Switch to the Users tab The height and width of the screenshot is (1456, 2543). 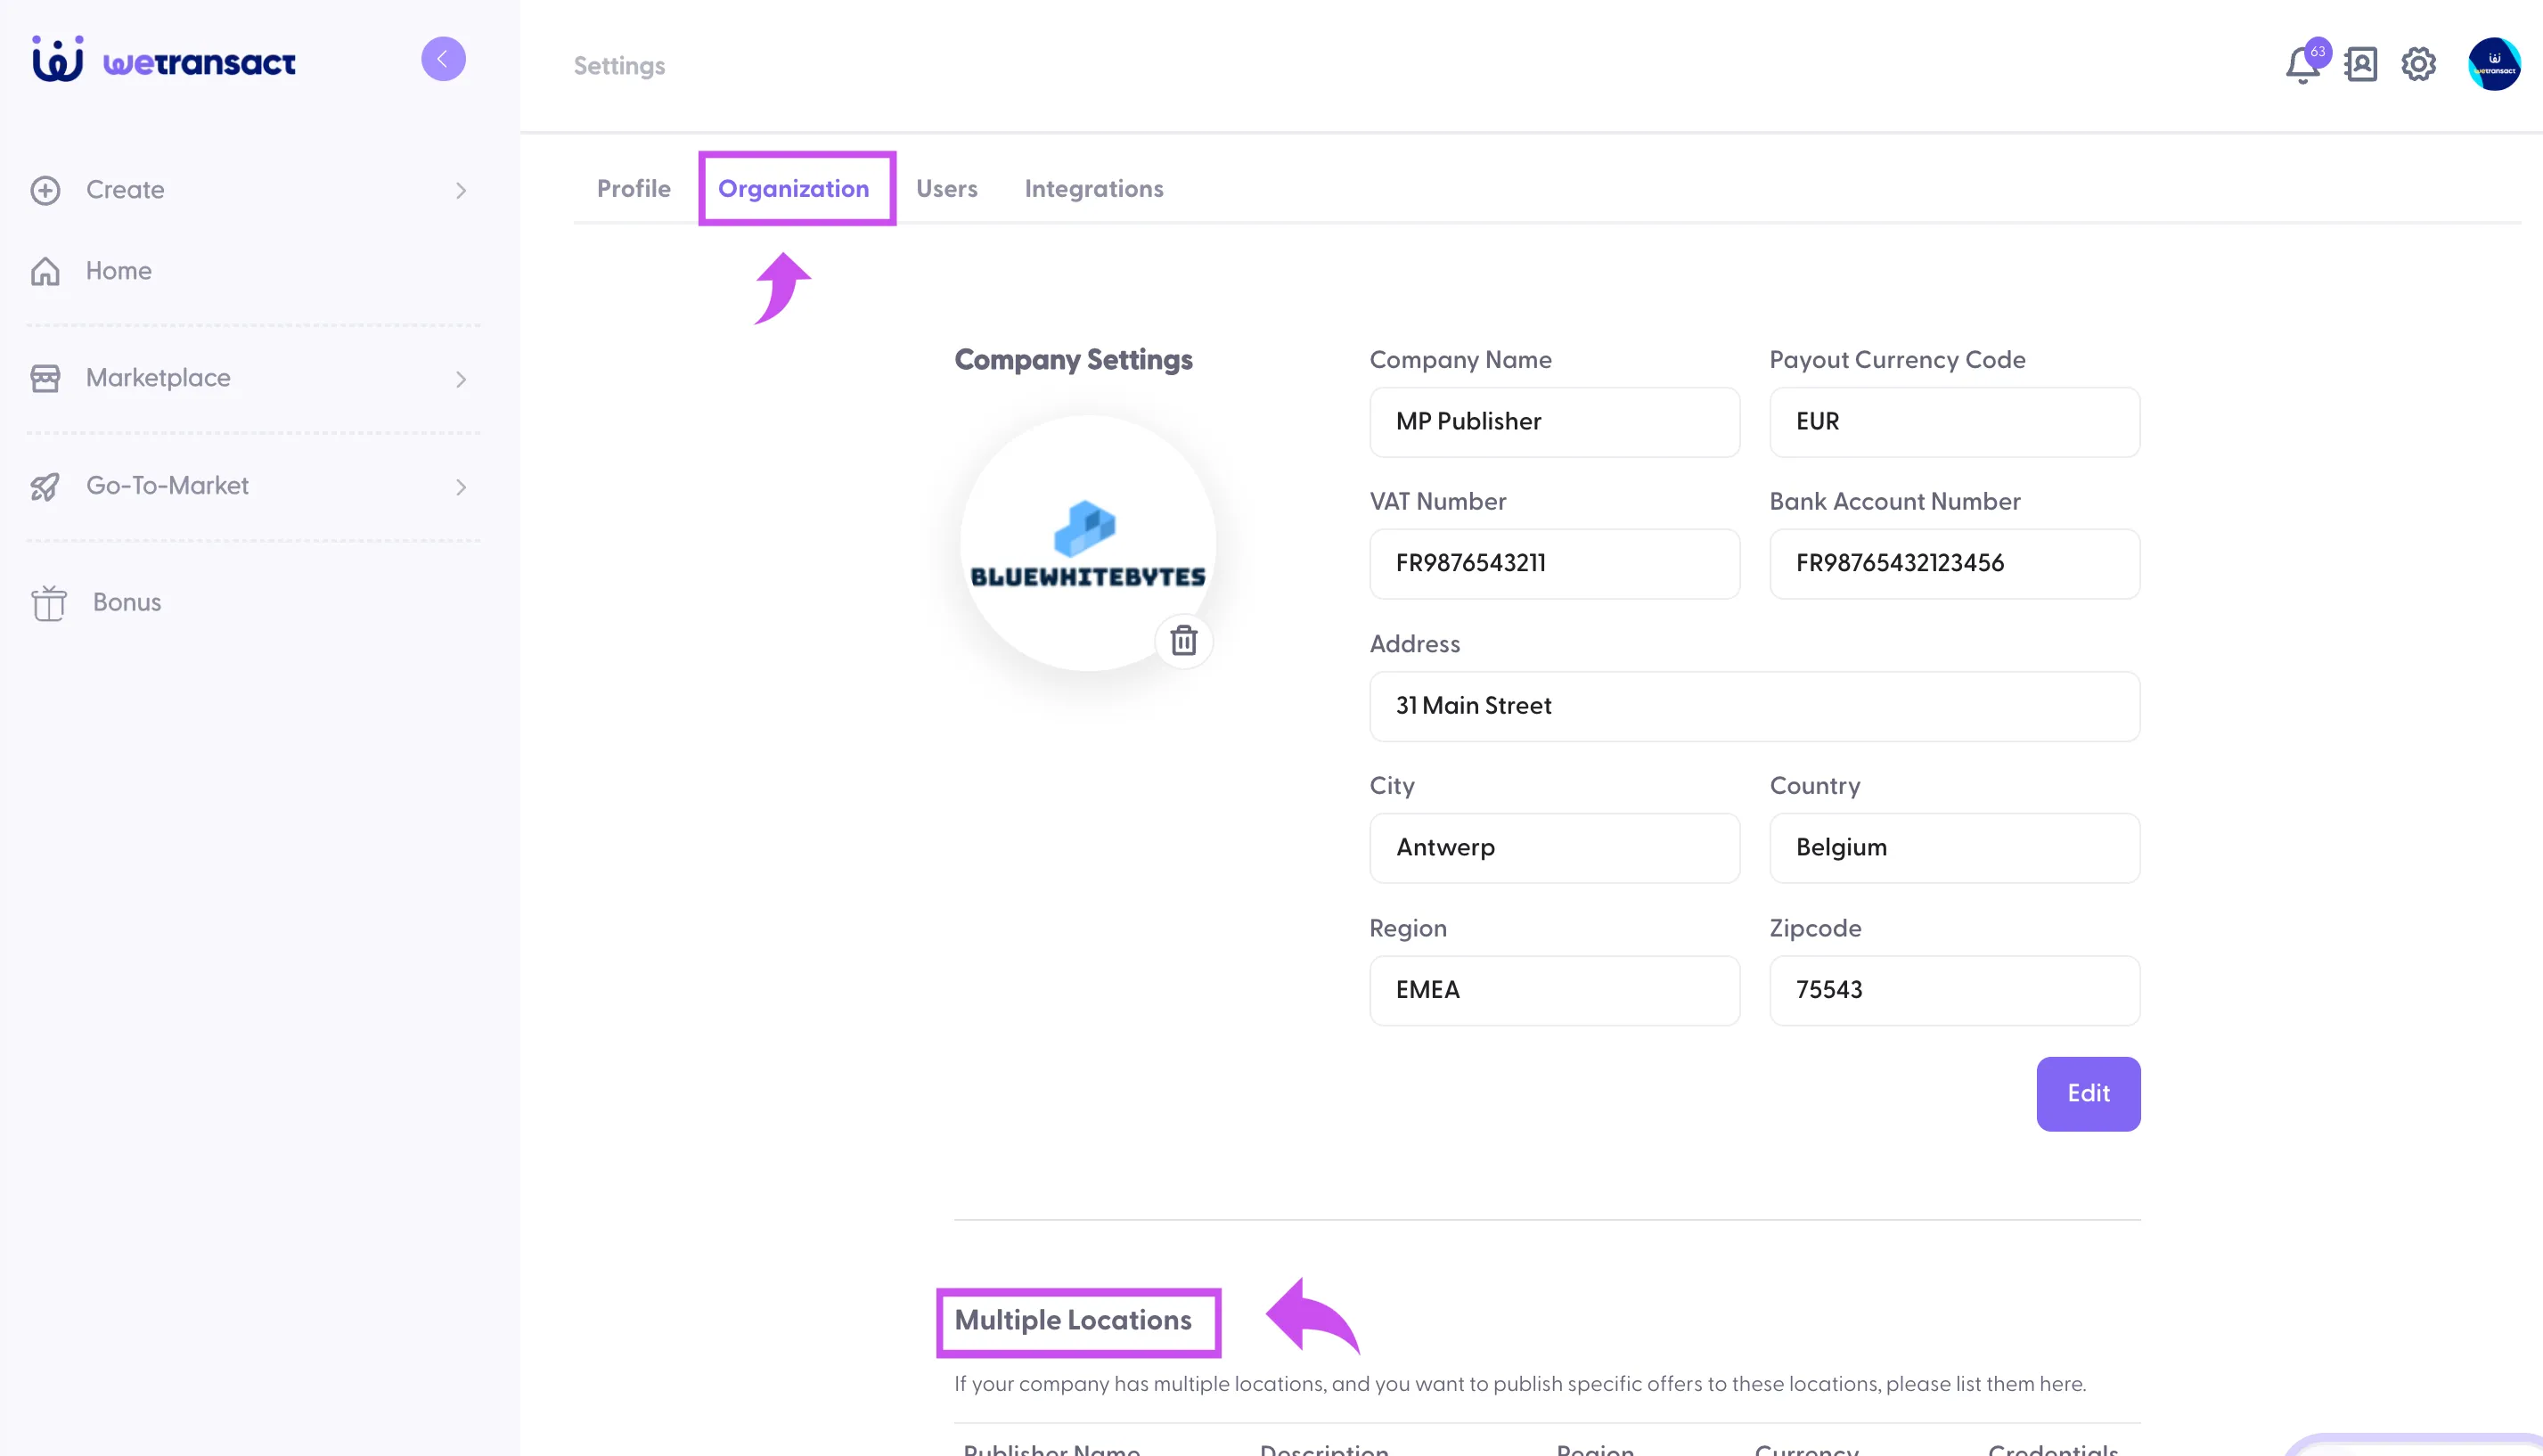pyautogui.click(x=946, y=189)
